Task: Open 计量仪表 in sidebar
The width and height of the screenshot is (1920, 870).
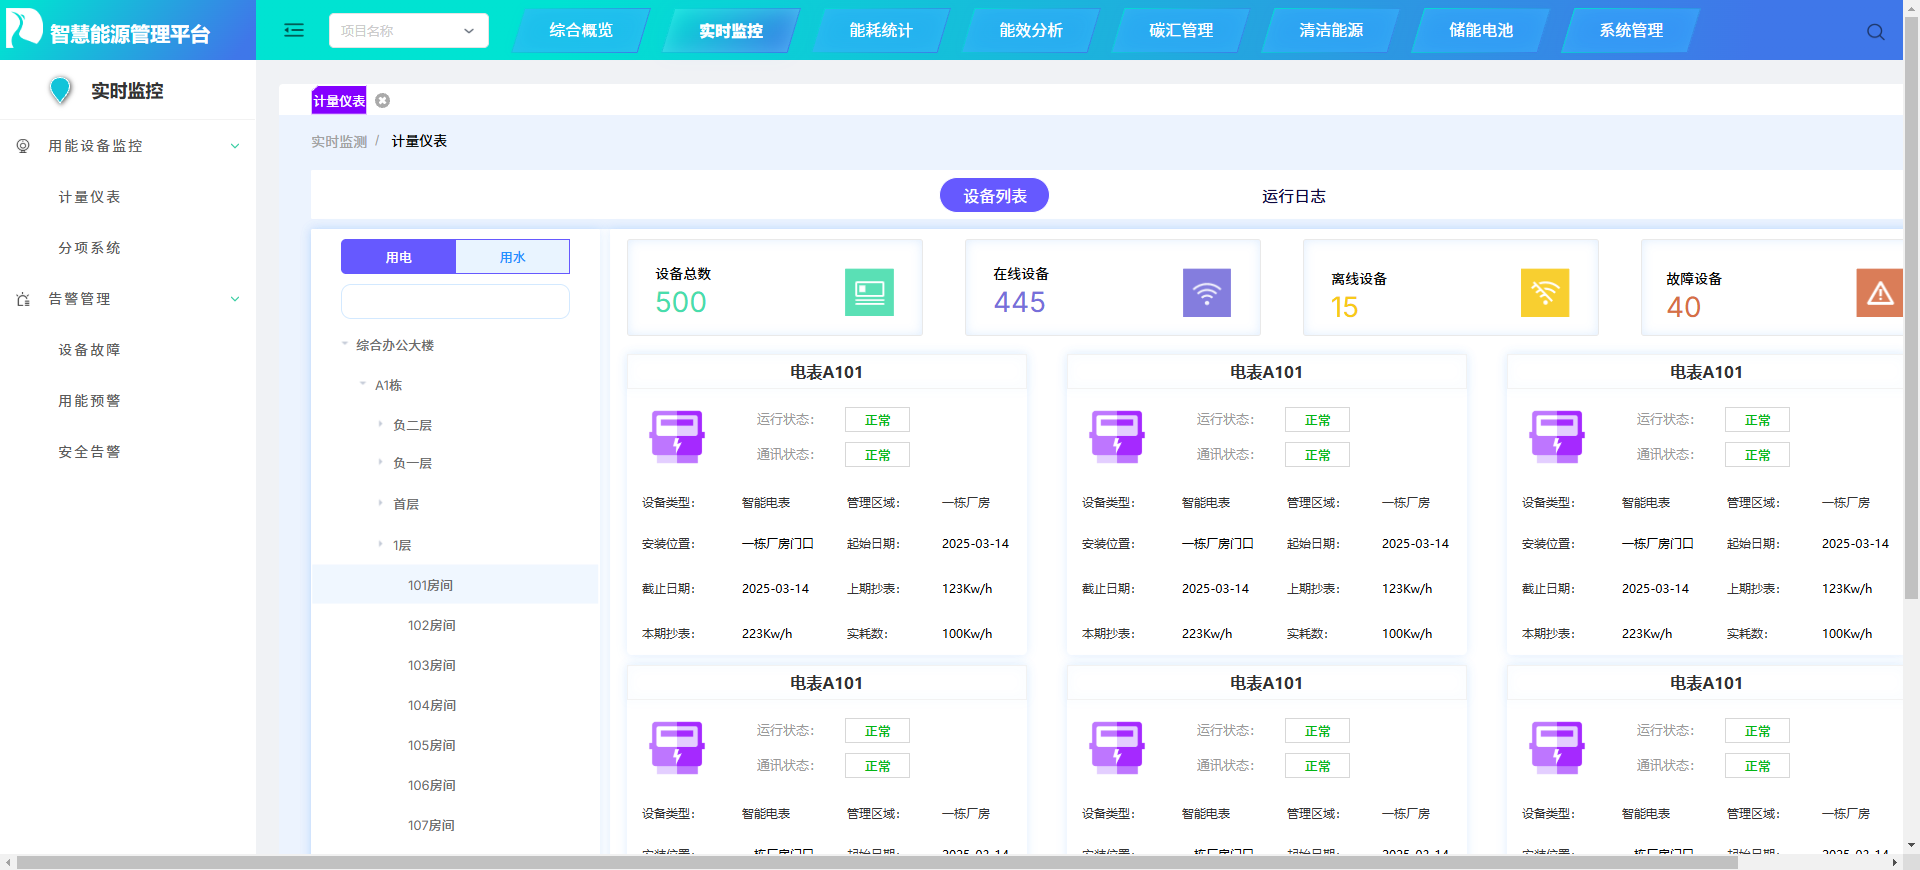Action: pyautogui.click(x=89, y=197)
